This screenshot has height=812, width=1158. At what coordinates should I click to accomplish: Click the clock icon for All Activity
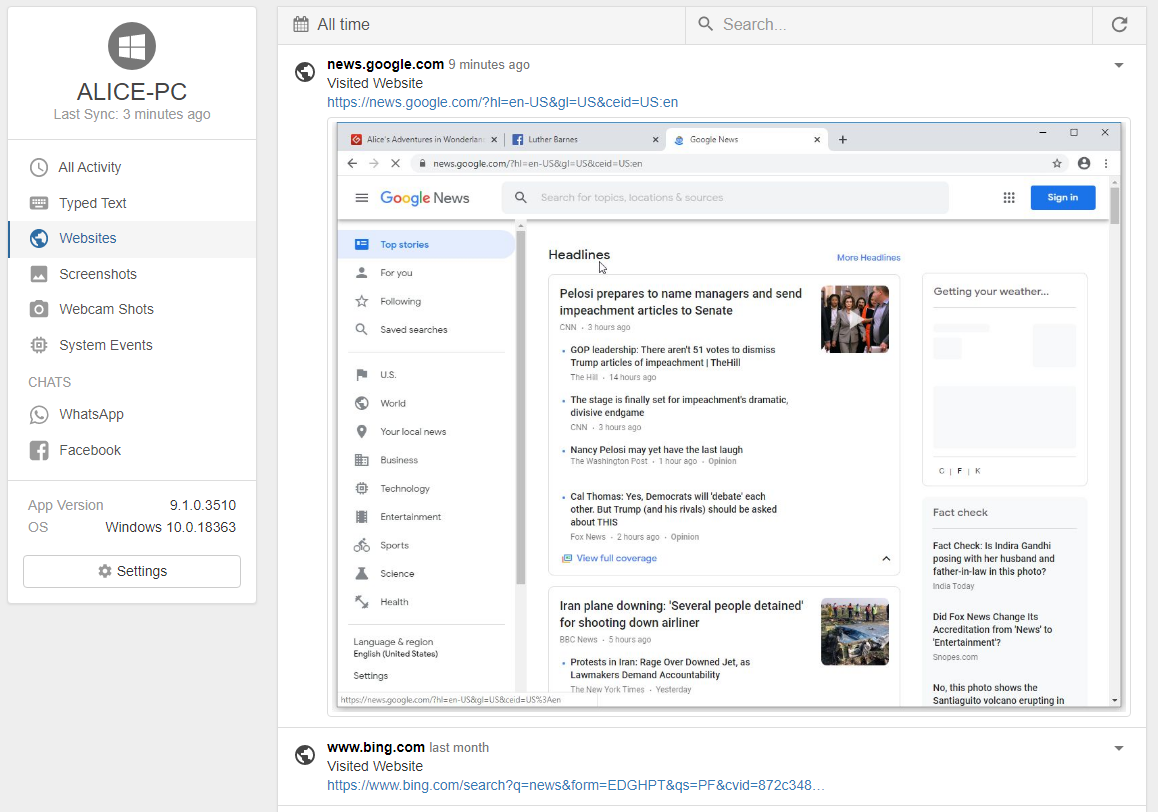38,167
